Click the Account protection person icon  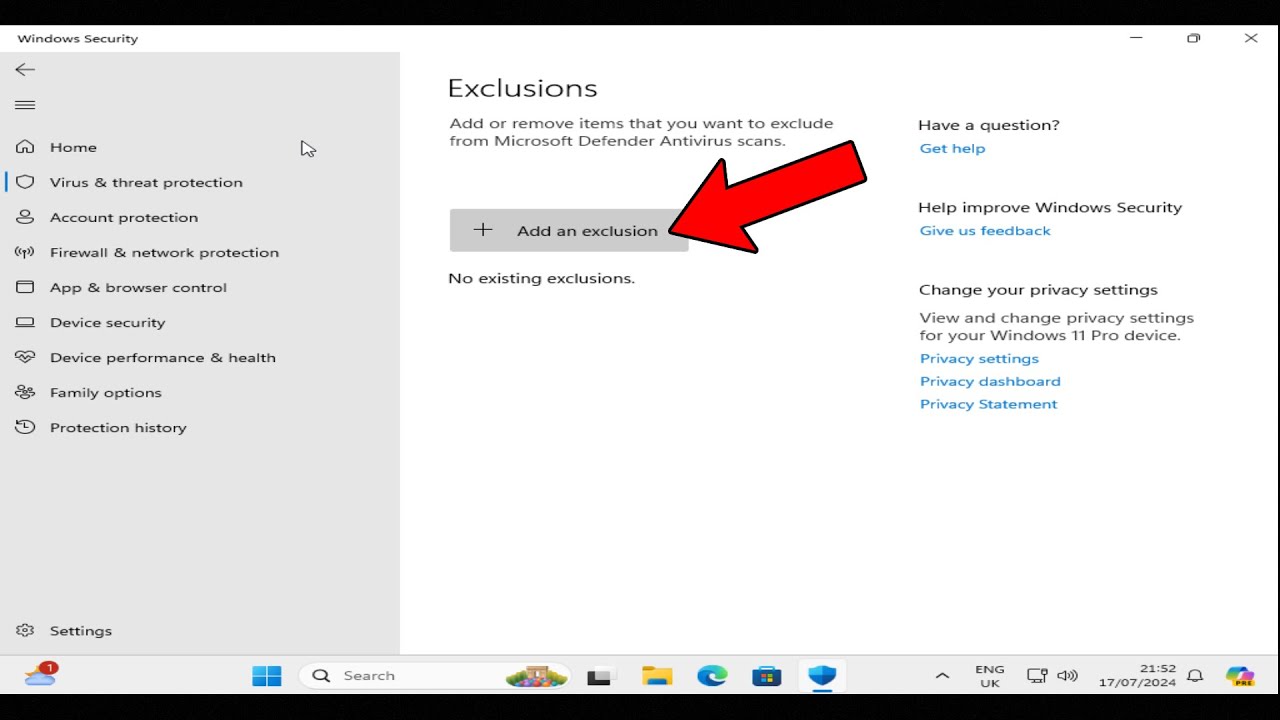pyautogui.click(x=25, y=217)
